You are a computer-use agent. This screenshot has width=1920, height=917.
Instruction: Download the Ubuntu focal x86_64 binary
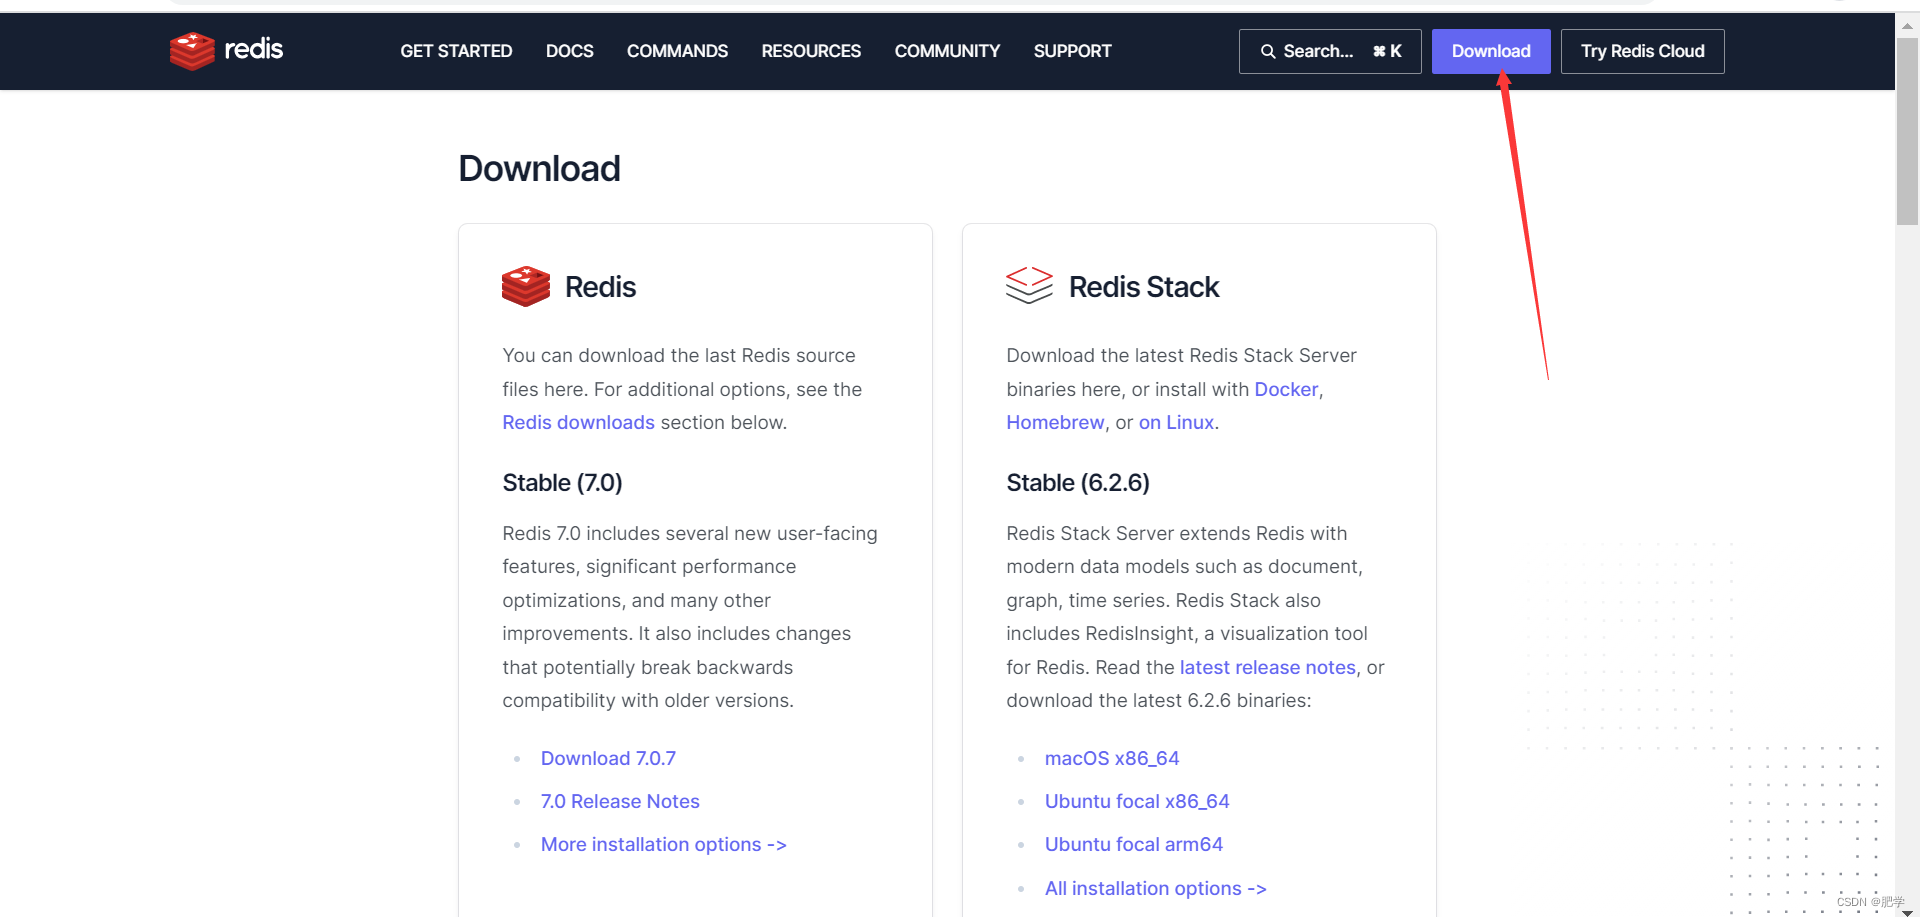(x=1137, y=801)
